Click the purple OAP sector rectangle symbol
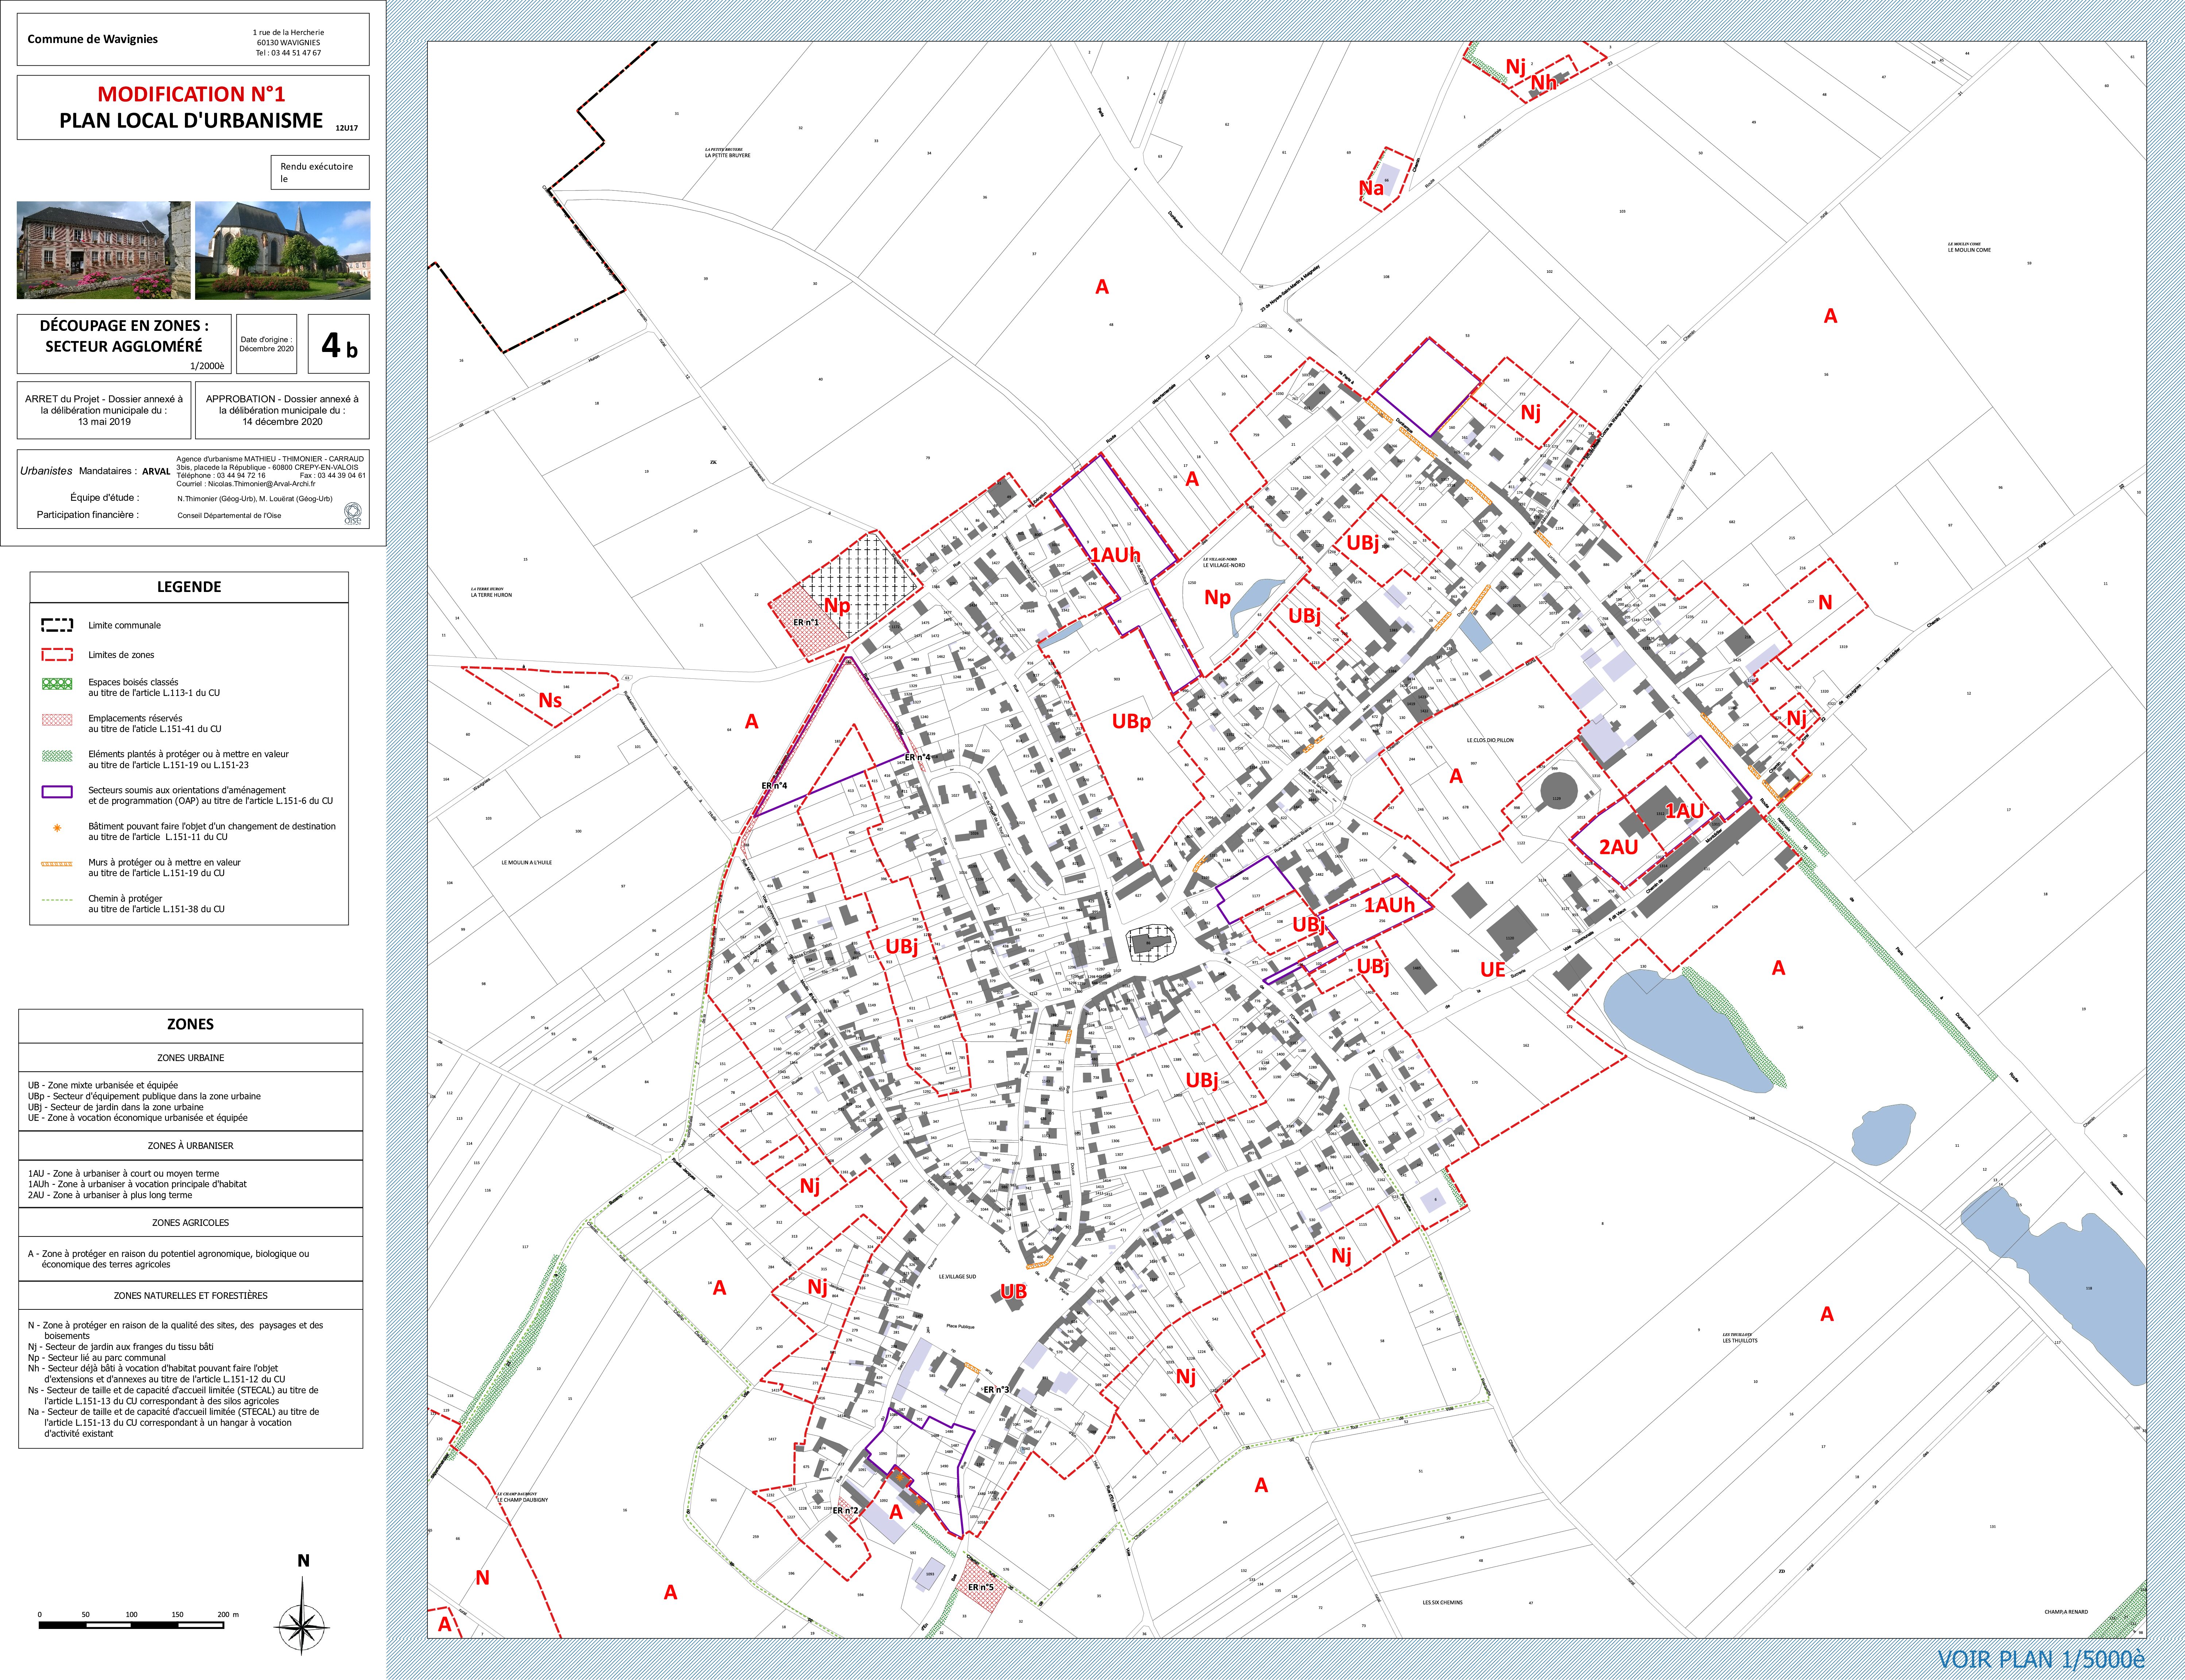Screen dimensions: 2185x1680 pyautogui.click(x=57, y=791)
